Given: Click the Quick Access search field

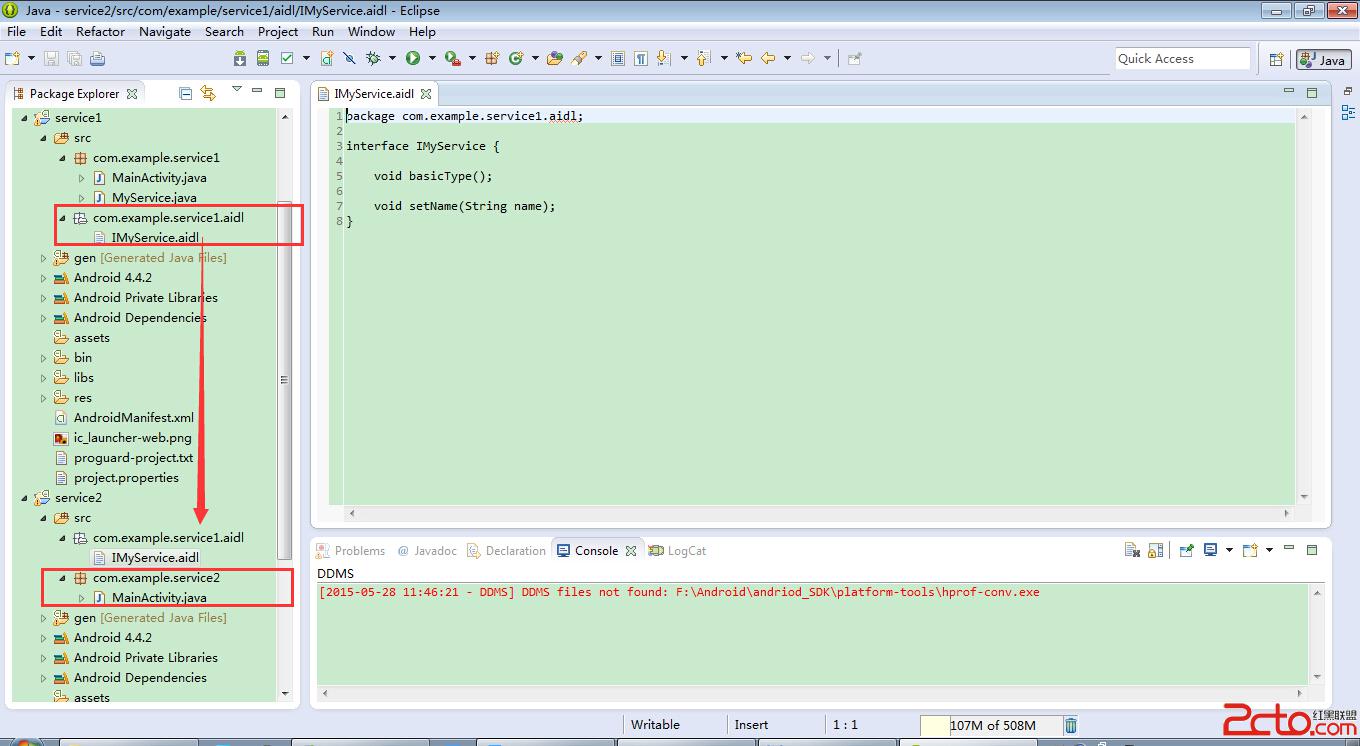Looking at the screenshot, I should 1182,59.
